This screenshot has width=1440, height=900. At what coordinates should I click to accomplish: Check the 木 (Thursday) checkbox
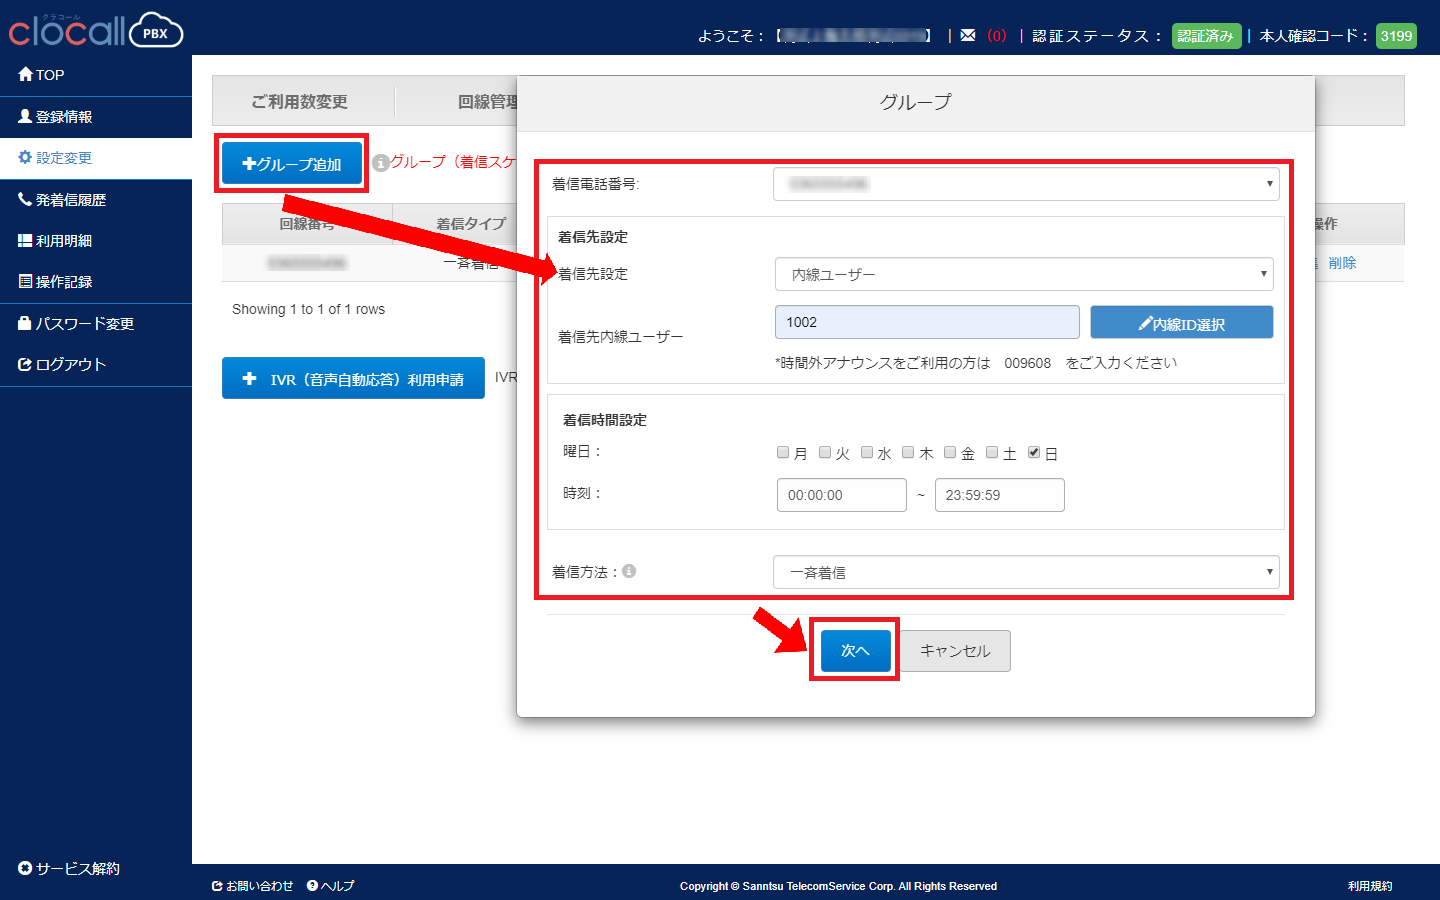tap(908, 452)
